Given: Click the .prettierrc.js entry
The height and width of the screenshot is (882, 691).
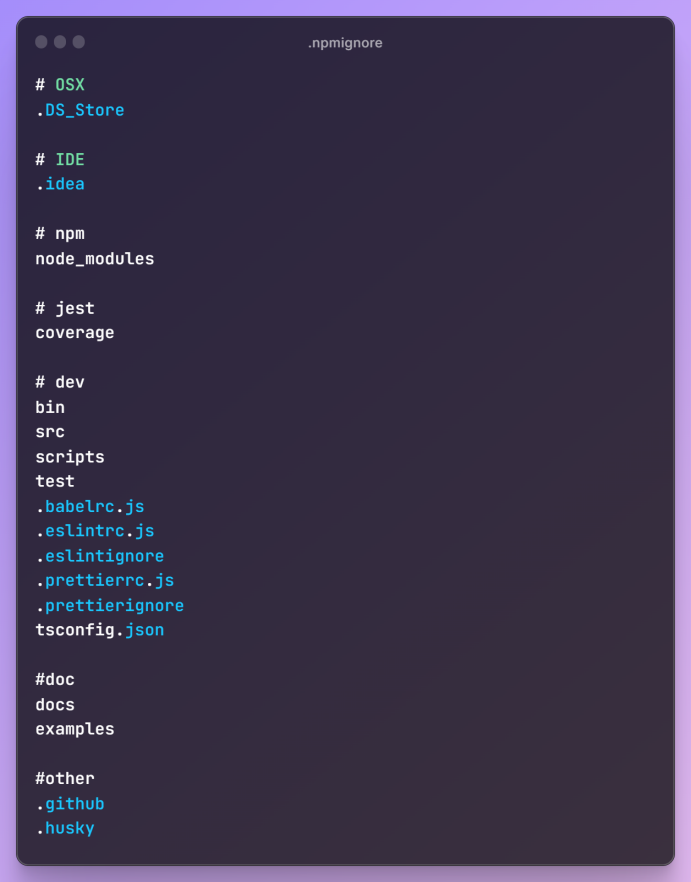Looking at the screenshot, I should [x=105, y=581].
